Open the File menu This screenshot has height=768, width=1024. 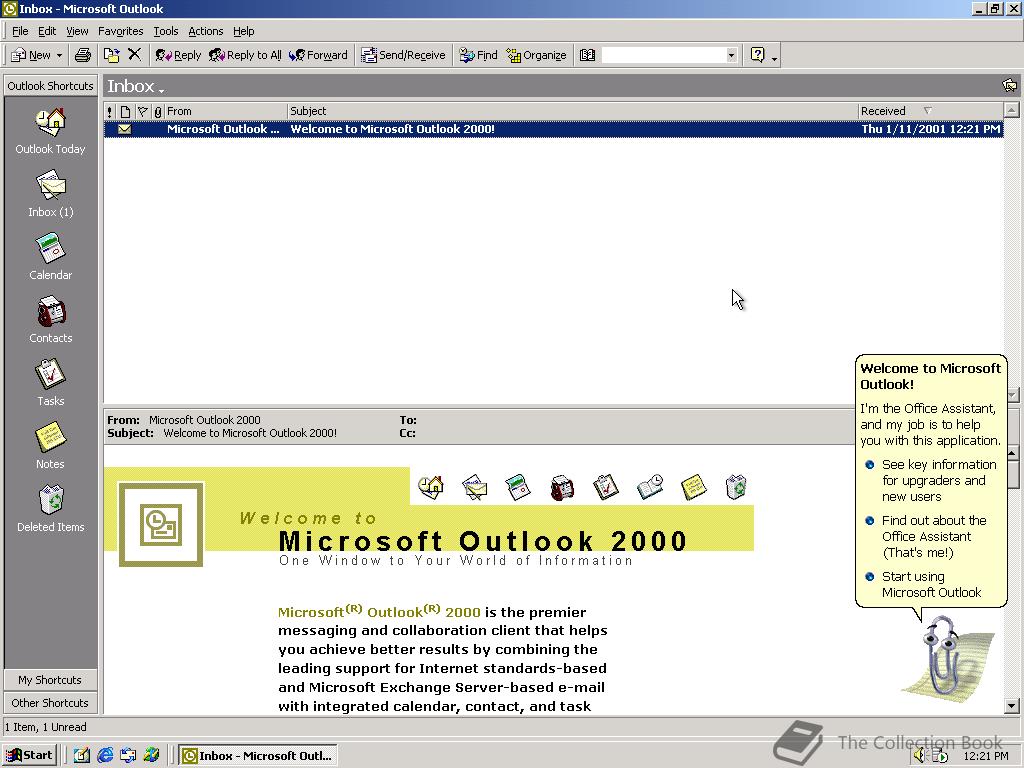point(20,31)
